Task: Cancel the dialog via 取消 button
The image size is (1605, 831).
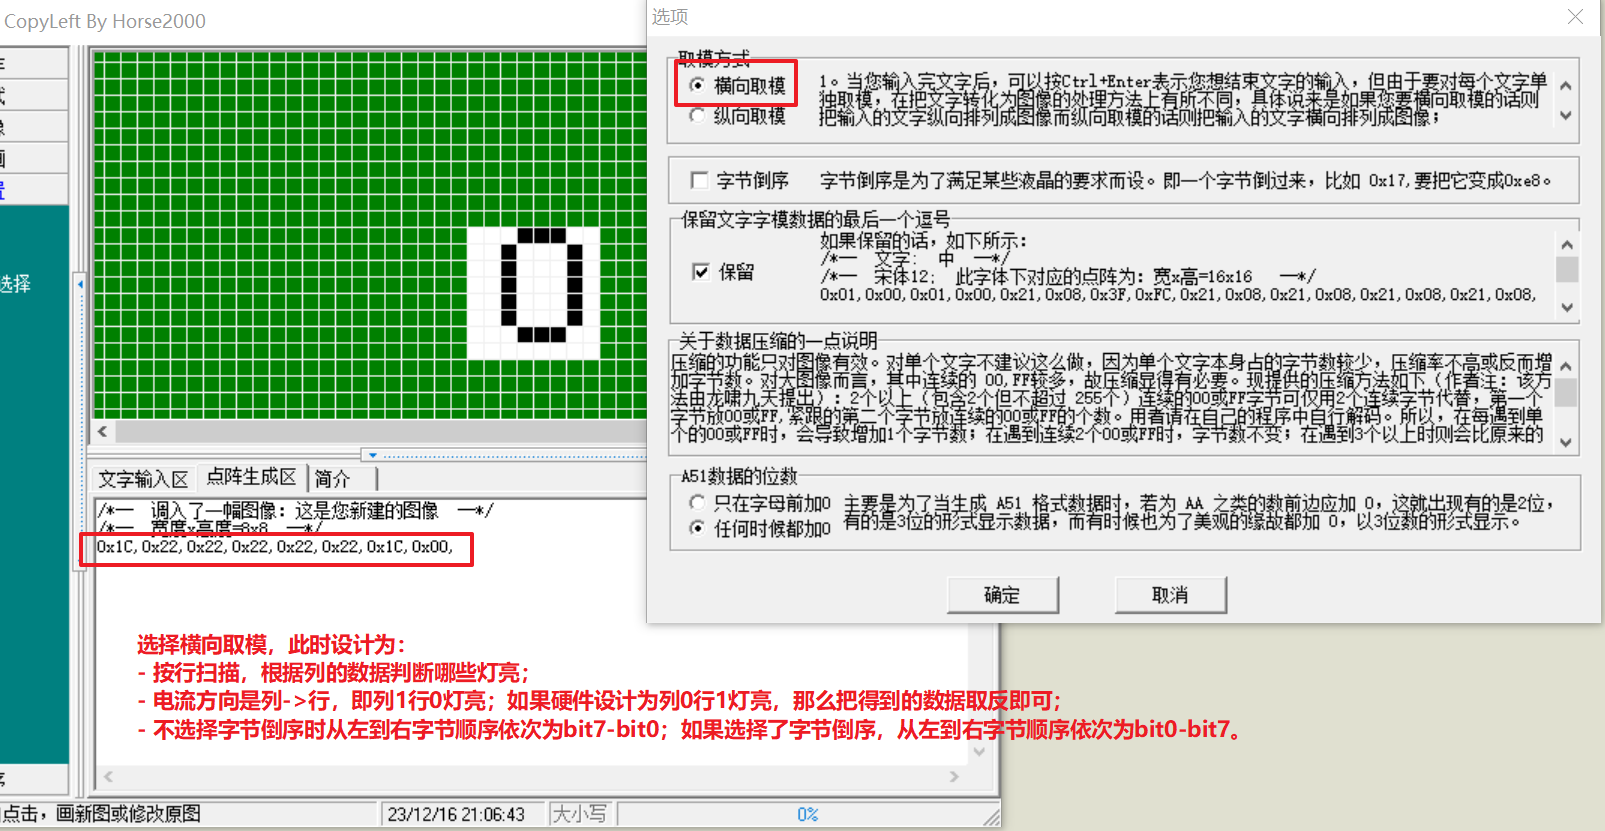Action: (1170, 595)
